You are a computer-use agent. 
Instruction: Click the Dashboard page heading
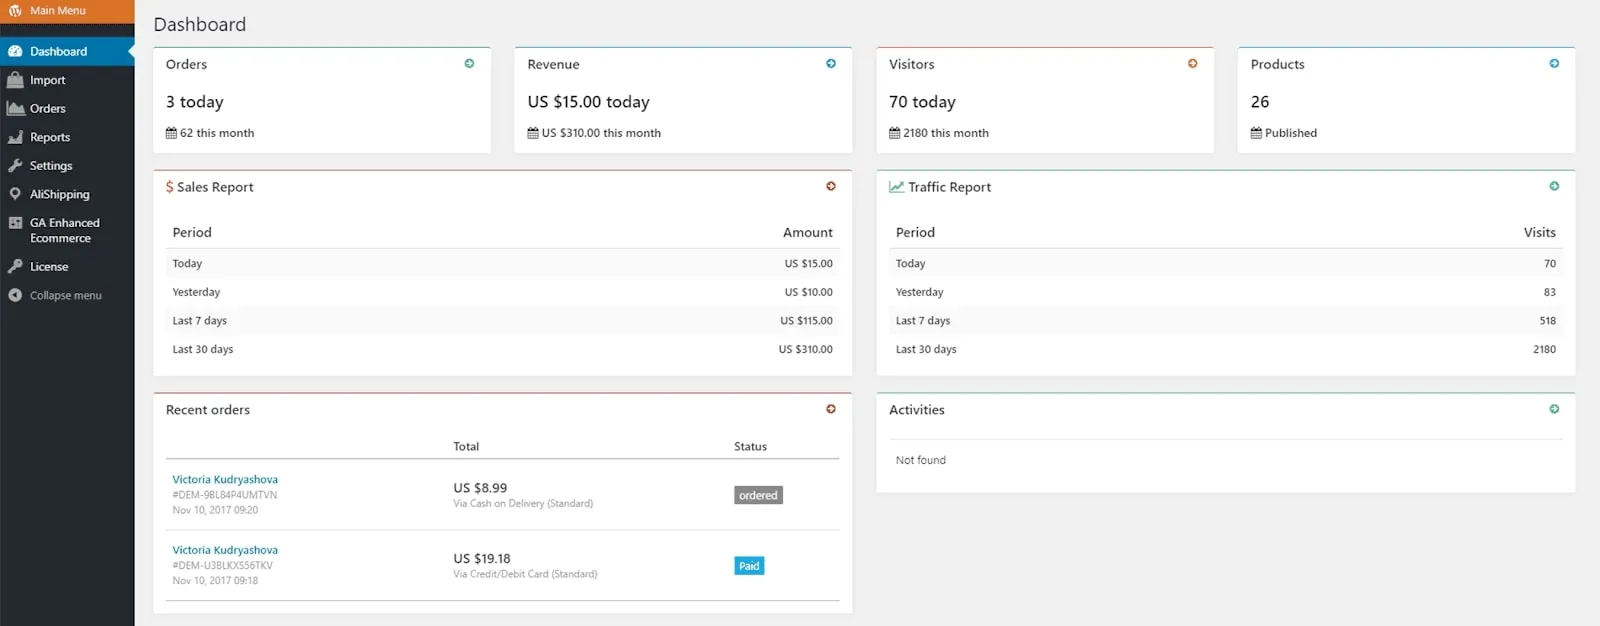coord(200,24)
